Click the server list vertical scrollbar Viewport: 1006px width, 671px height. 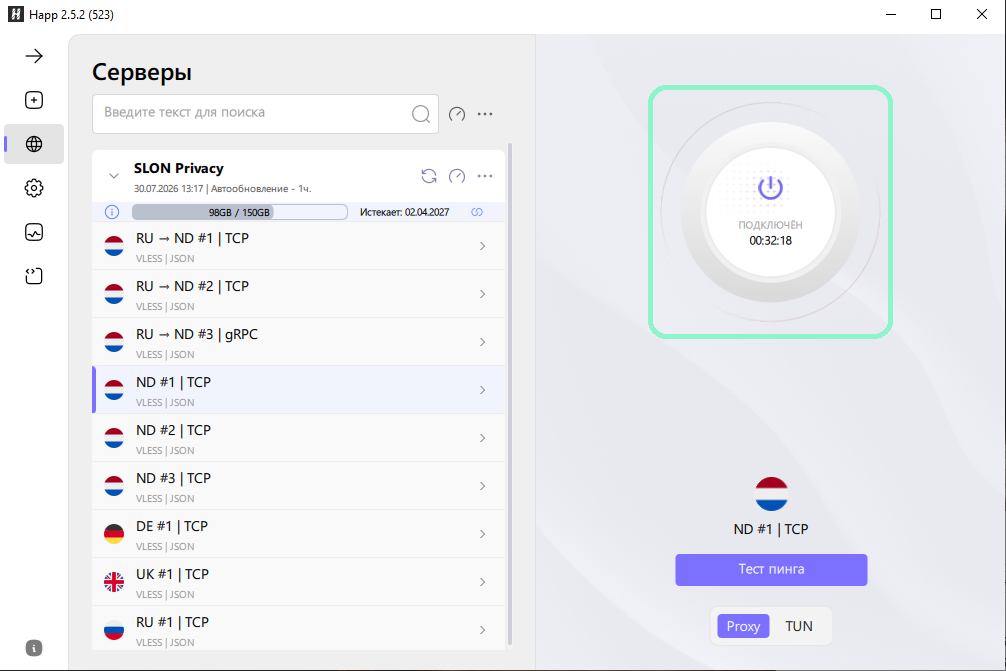(x=510, y=394)
